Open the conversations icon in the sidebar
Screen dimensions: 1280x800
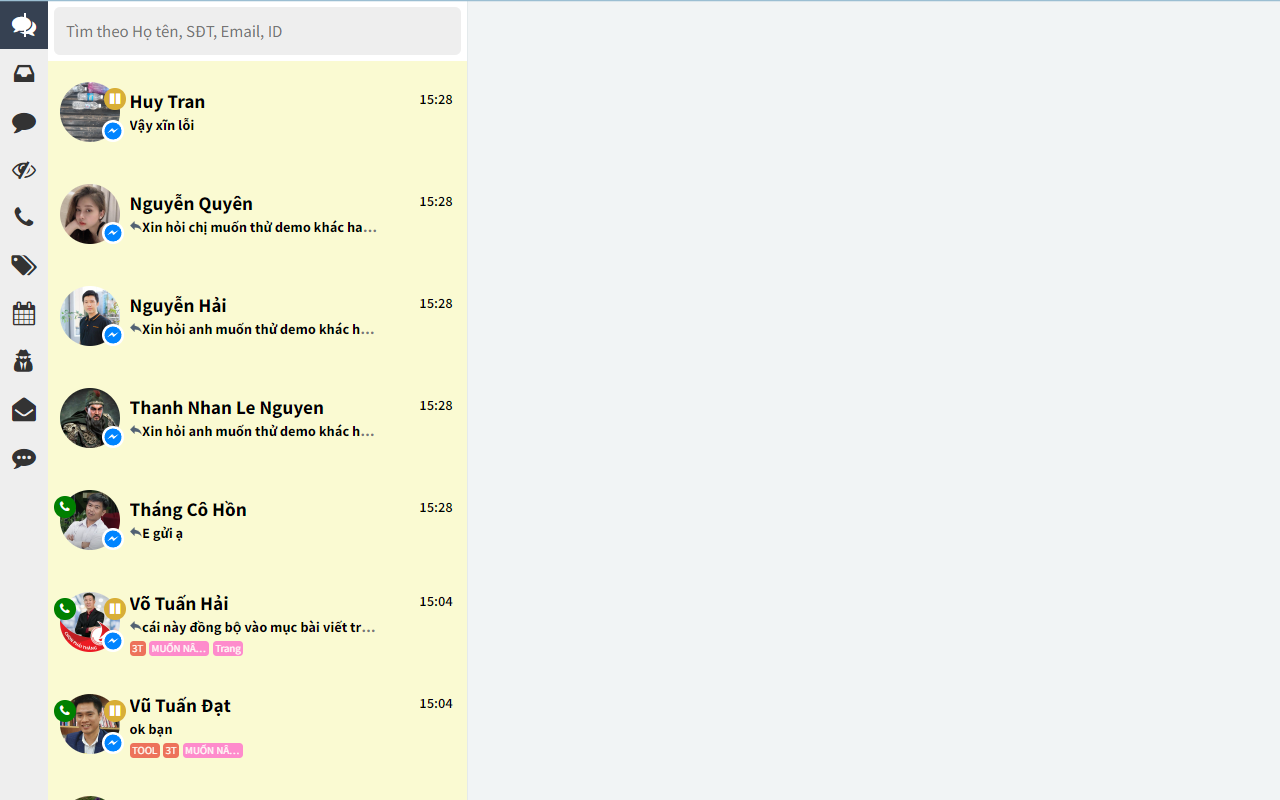[24, 25]
